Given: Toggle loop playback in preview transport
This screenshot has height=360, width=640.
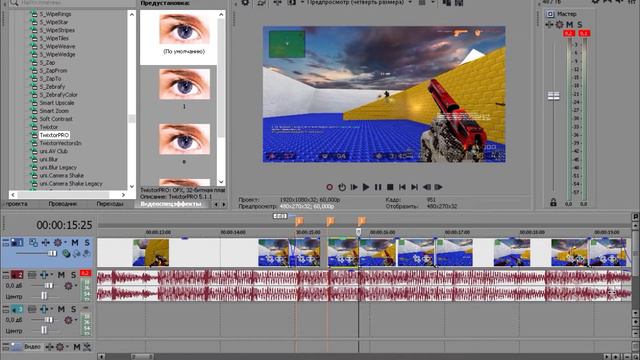Looking at the screenshot, I should (x=342, y=187).
